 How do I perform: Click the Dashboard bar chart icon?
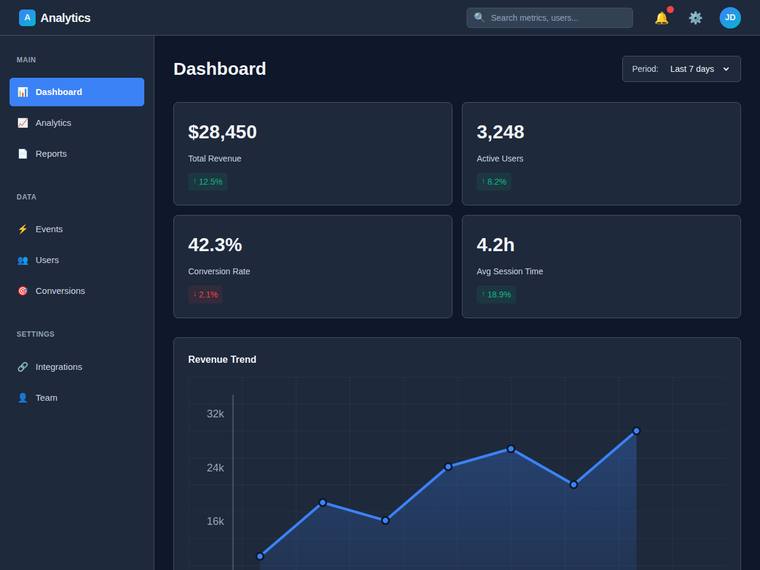[23, 92]
